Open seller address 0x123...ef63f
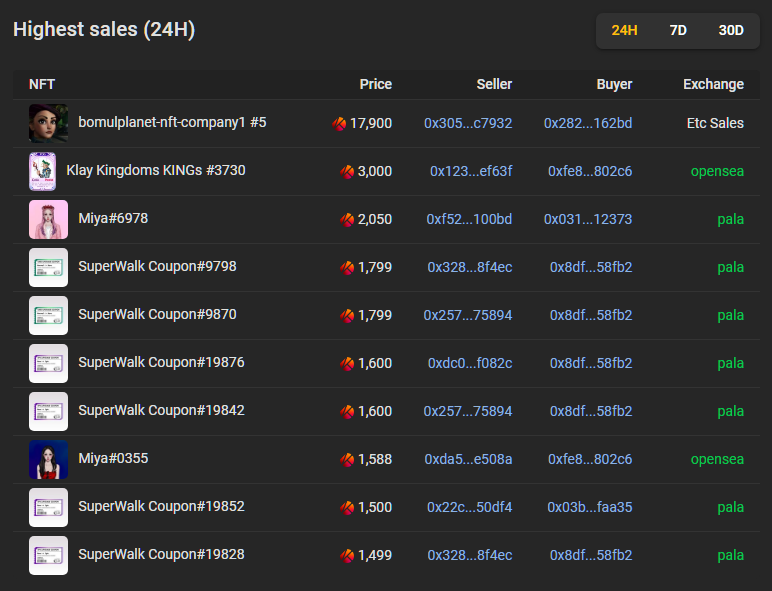Viewport: 772px width, 591px height. coord(471,171)
